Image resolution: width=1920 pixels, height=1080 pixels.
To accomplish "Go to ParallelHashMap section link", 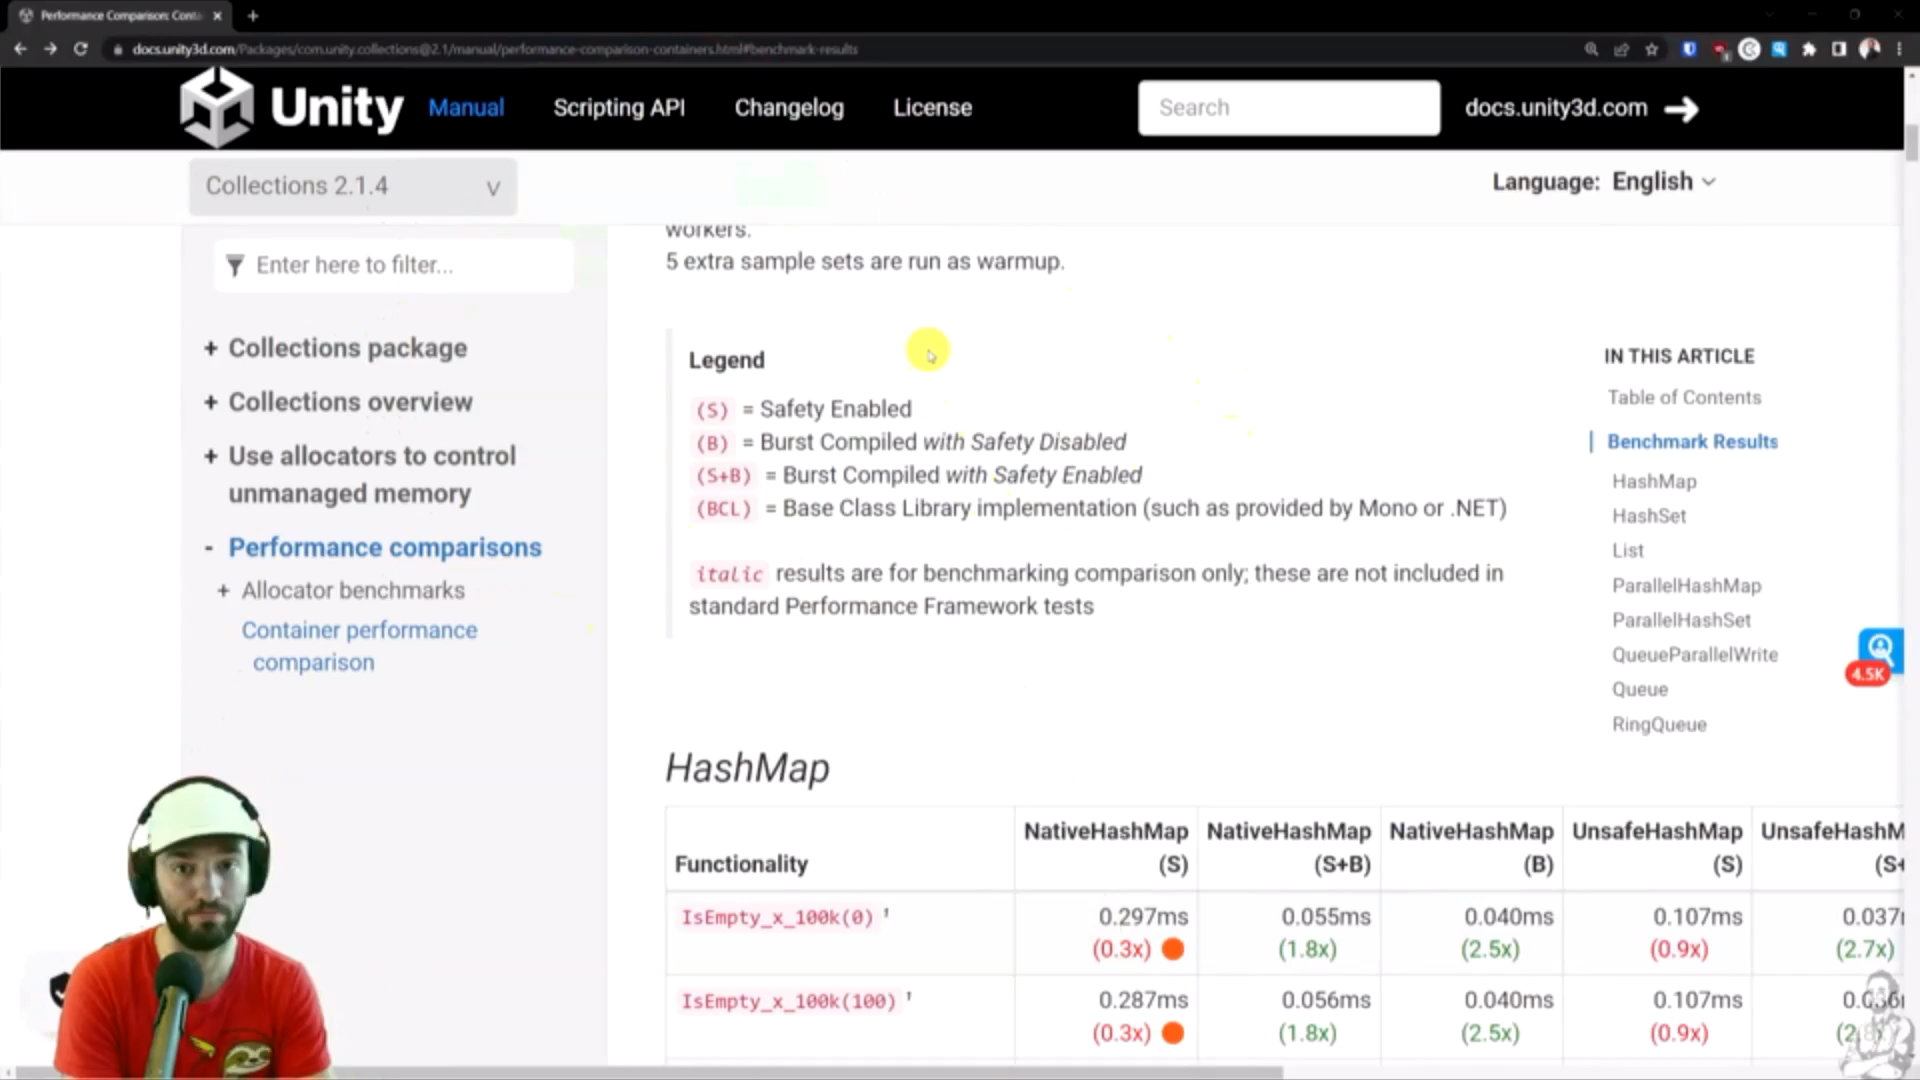I will pos(1686,586).
